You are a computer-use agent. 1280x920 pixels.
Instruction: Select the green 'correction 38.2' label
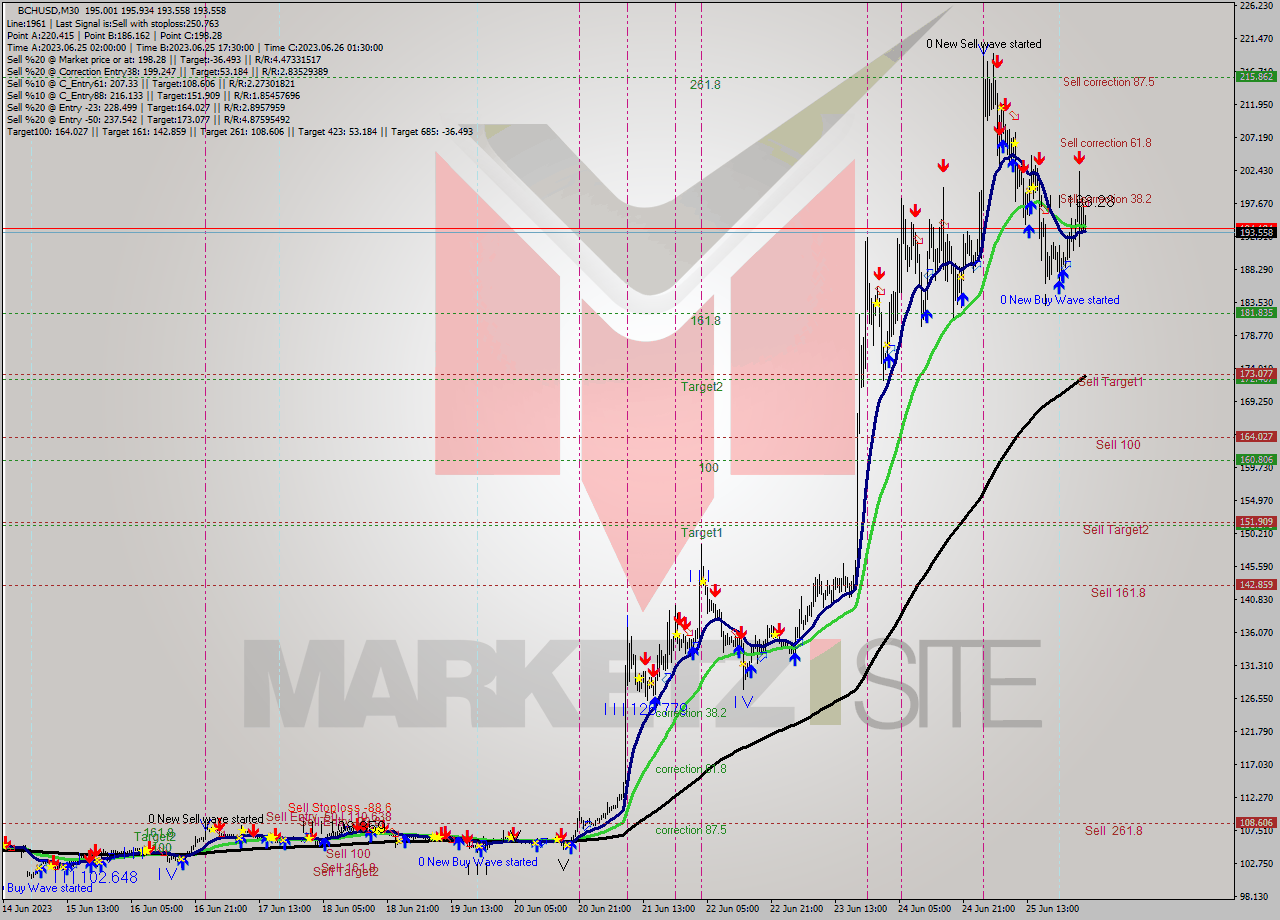coord(691,713)
